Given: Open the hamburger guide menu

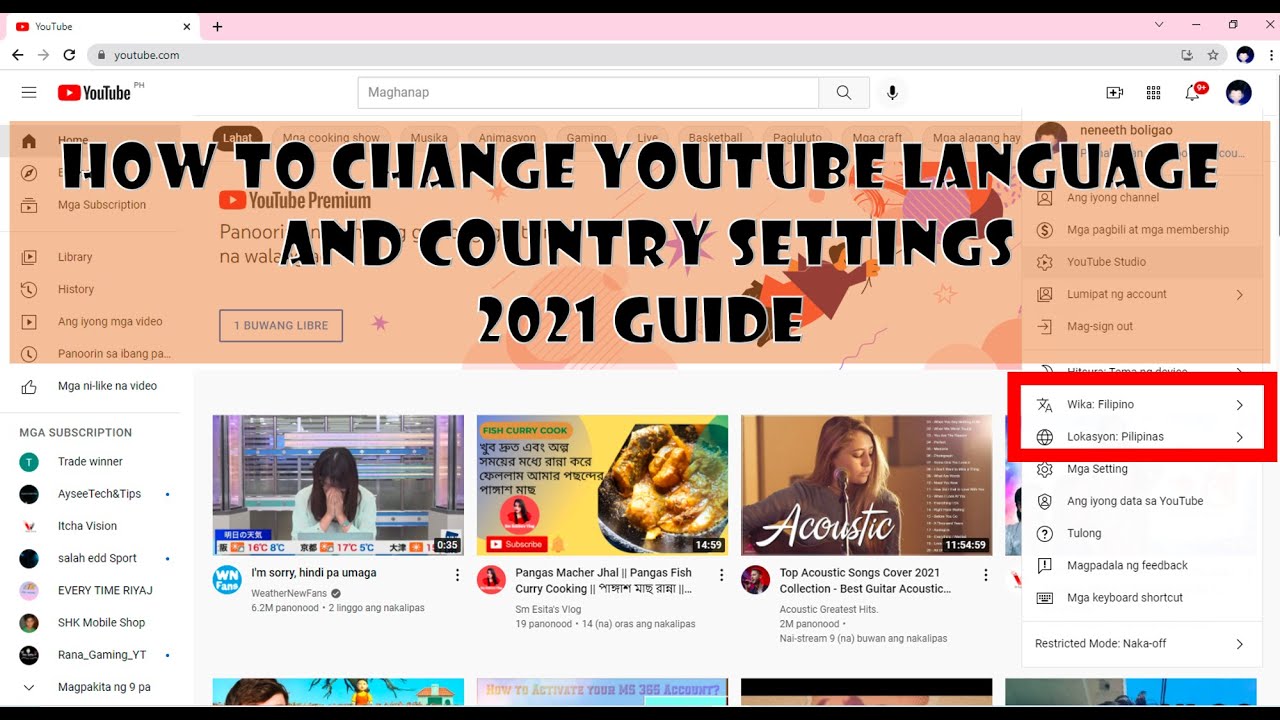Looking at the screenshot, I should point(29,92).
